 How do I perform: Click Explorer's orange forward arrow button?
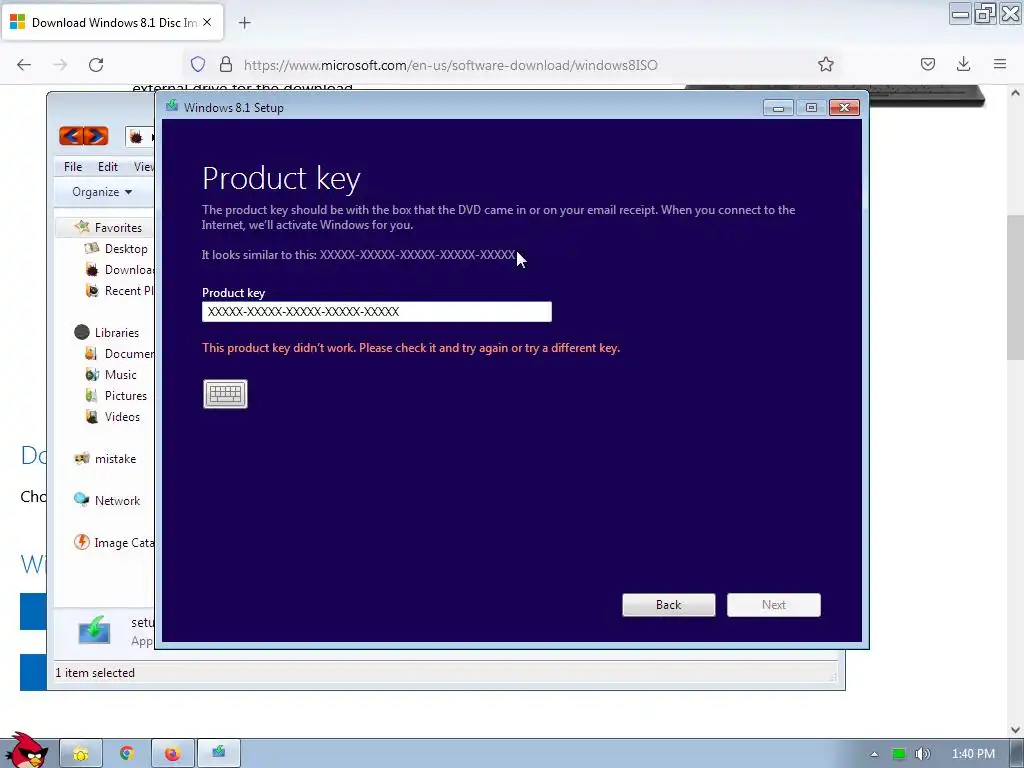[x=96, y=136]
